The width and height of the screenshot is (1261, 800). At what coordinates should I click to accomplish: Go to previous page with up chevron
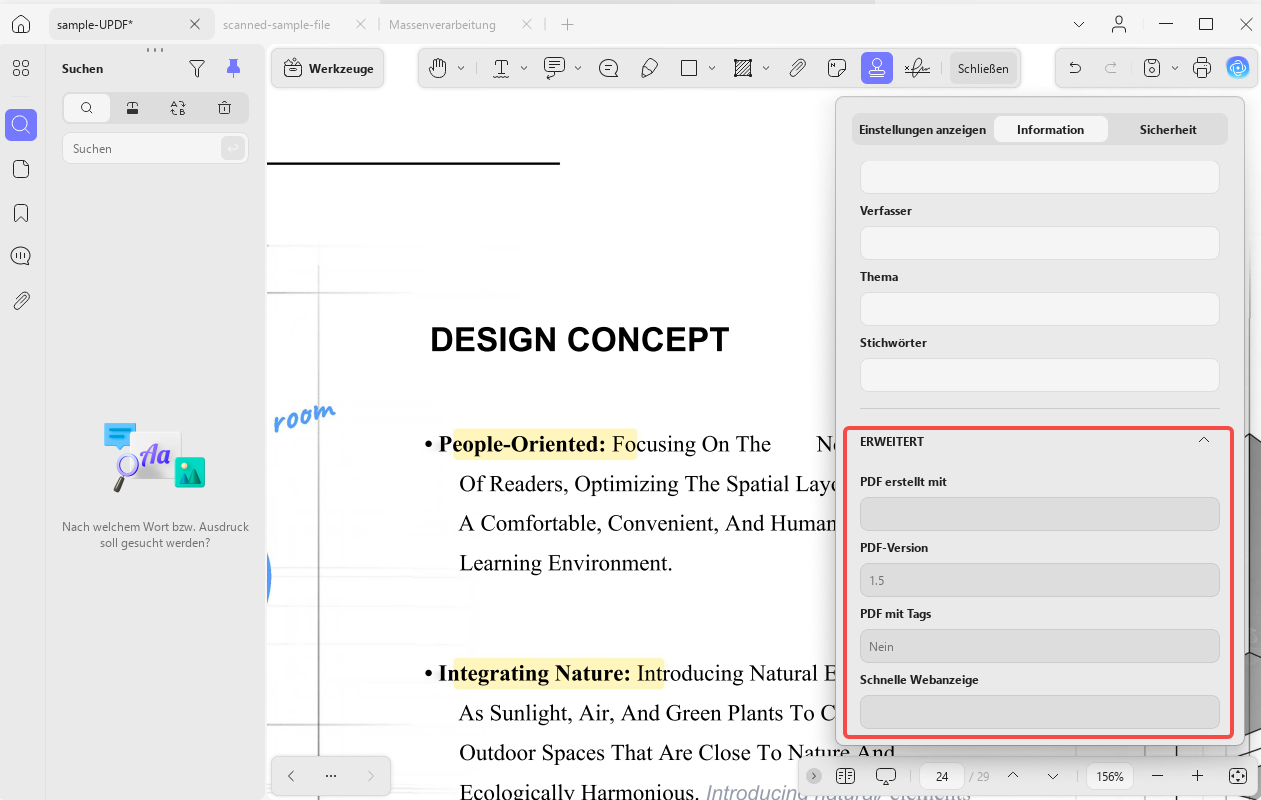[1013, 776]
